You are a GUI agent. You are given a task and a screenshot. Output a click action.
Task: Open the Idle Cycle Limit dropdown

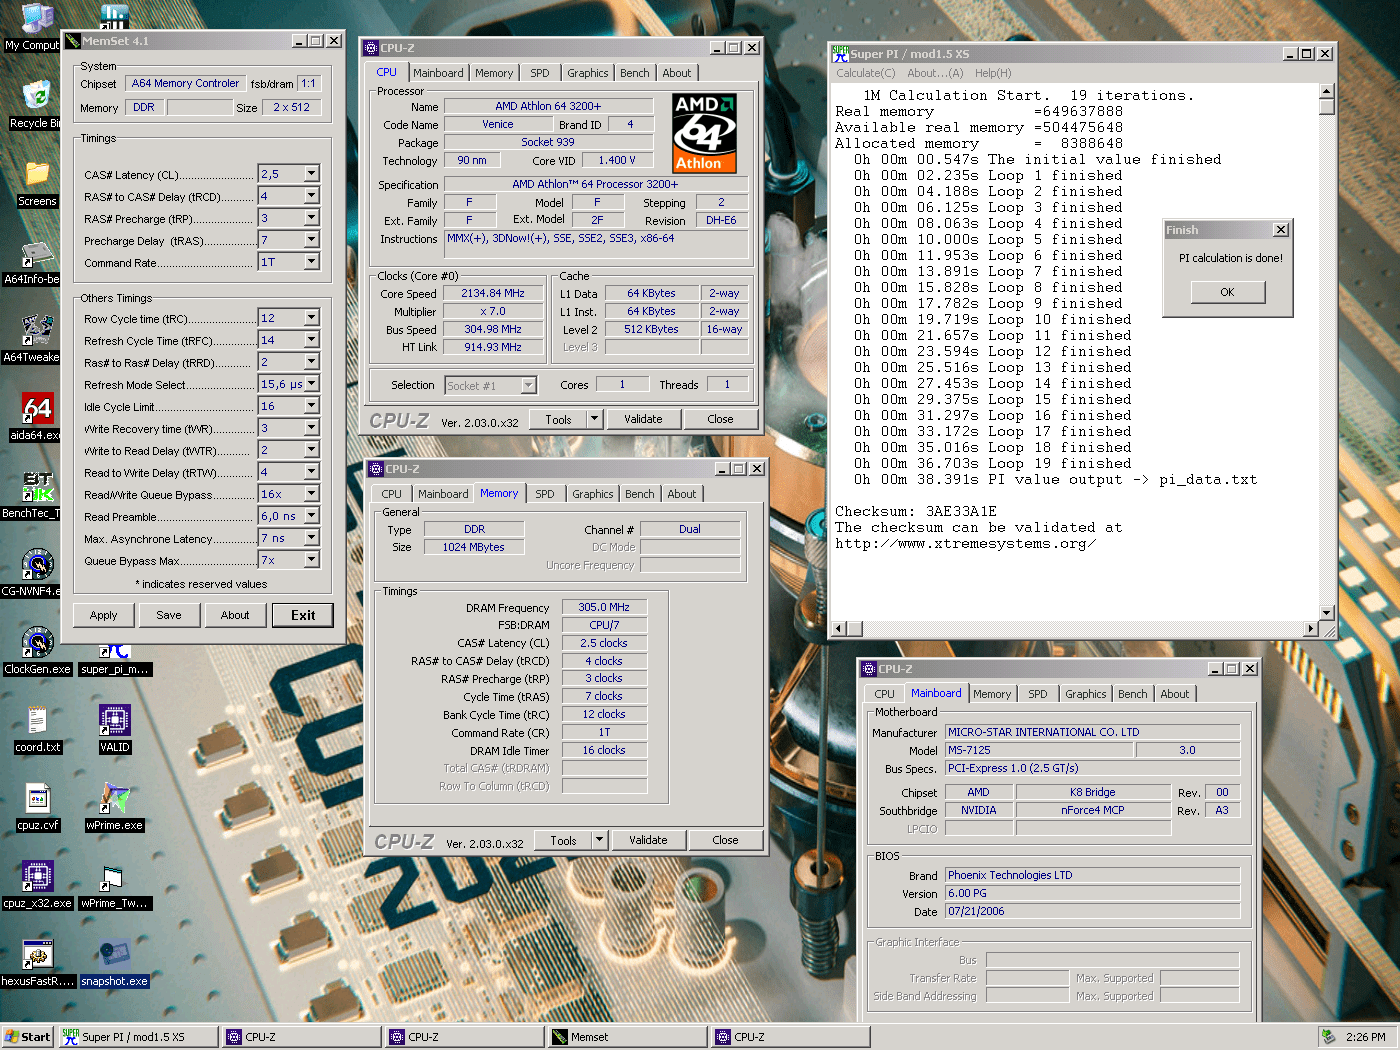(312, 406)
